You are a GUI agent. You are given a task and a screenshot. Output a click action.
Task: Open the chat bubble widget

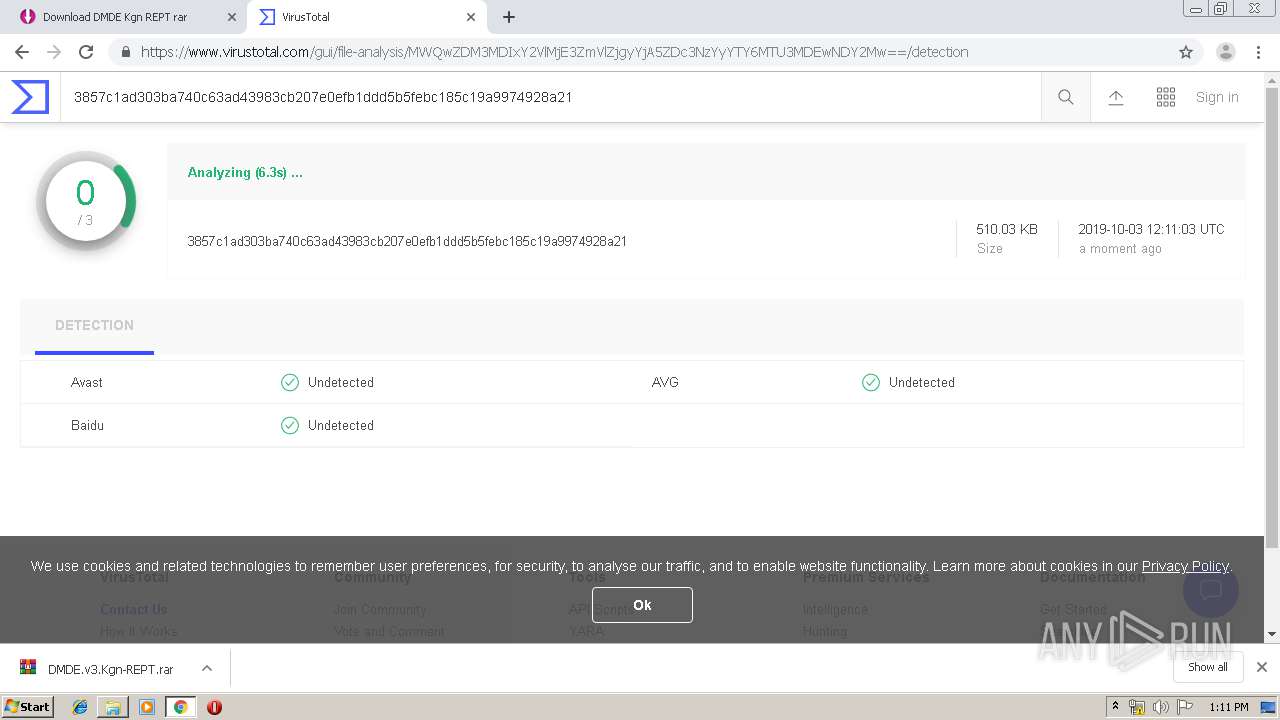point(1211,589)
